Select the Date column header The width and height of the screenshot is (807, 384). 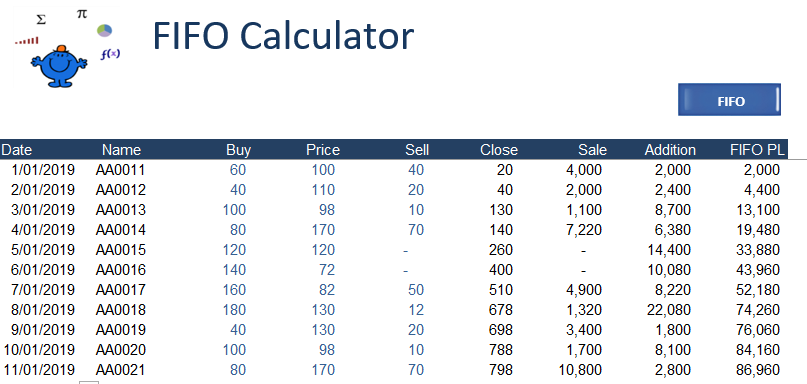click(16, 150)
